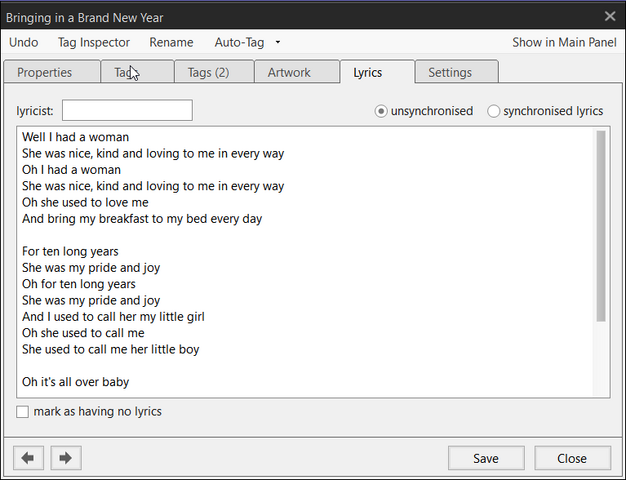
Task: Expand the Auto-Tag dropdown arrow
Action: (278, 42)
